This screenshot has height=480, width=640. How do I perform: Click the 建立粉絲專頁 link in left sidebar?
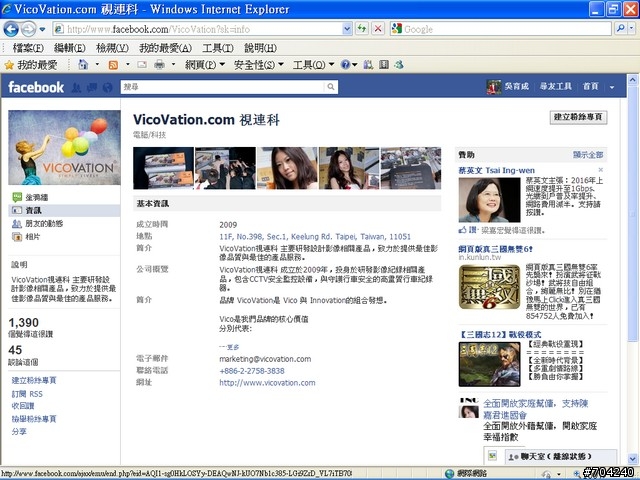pos(34,380)
